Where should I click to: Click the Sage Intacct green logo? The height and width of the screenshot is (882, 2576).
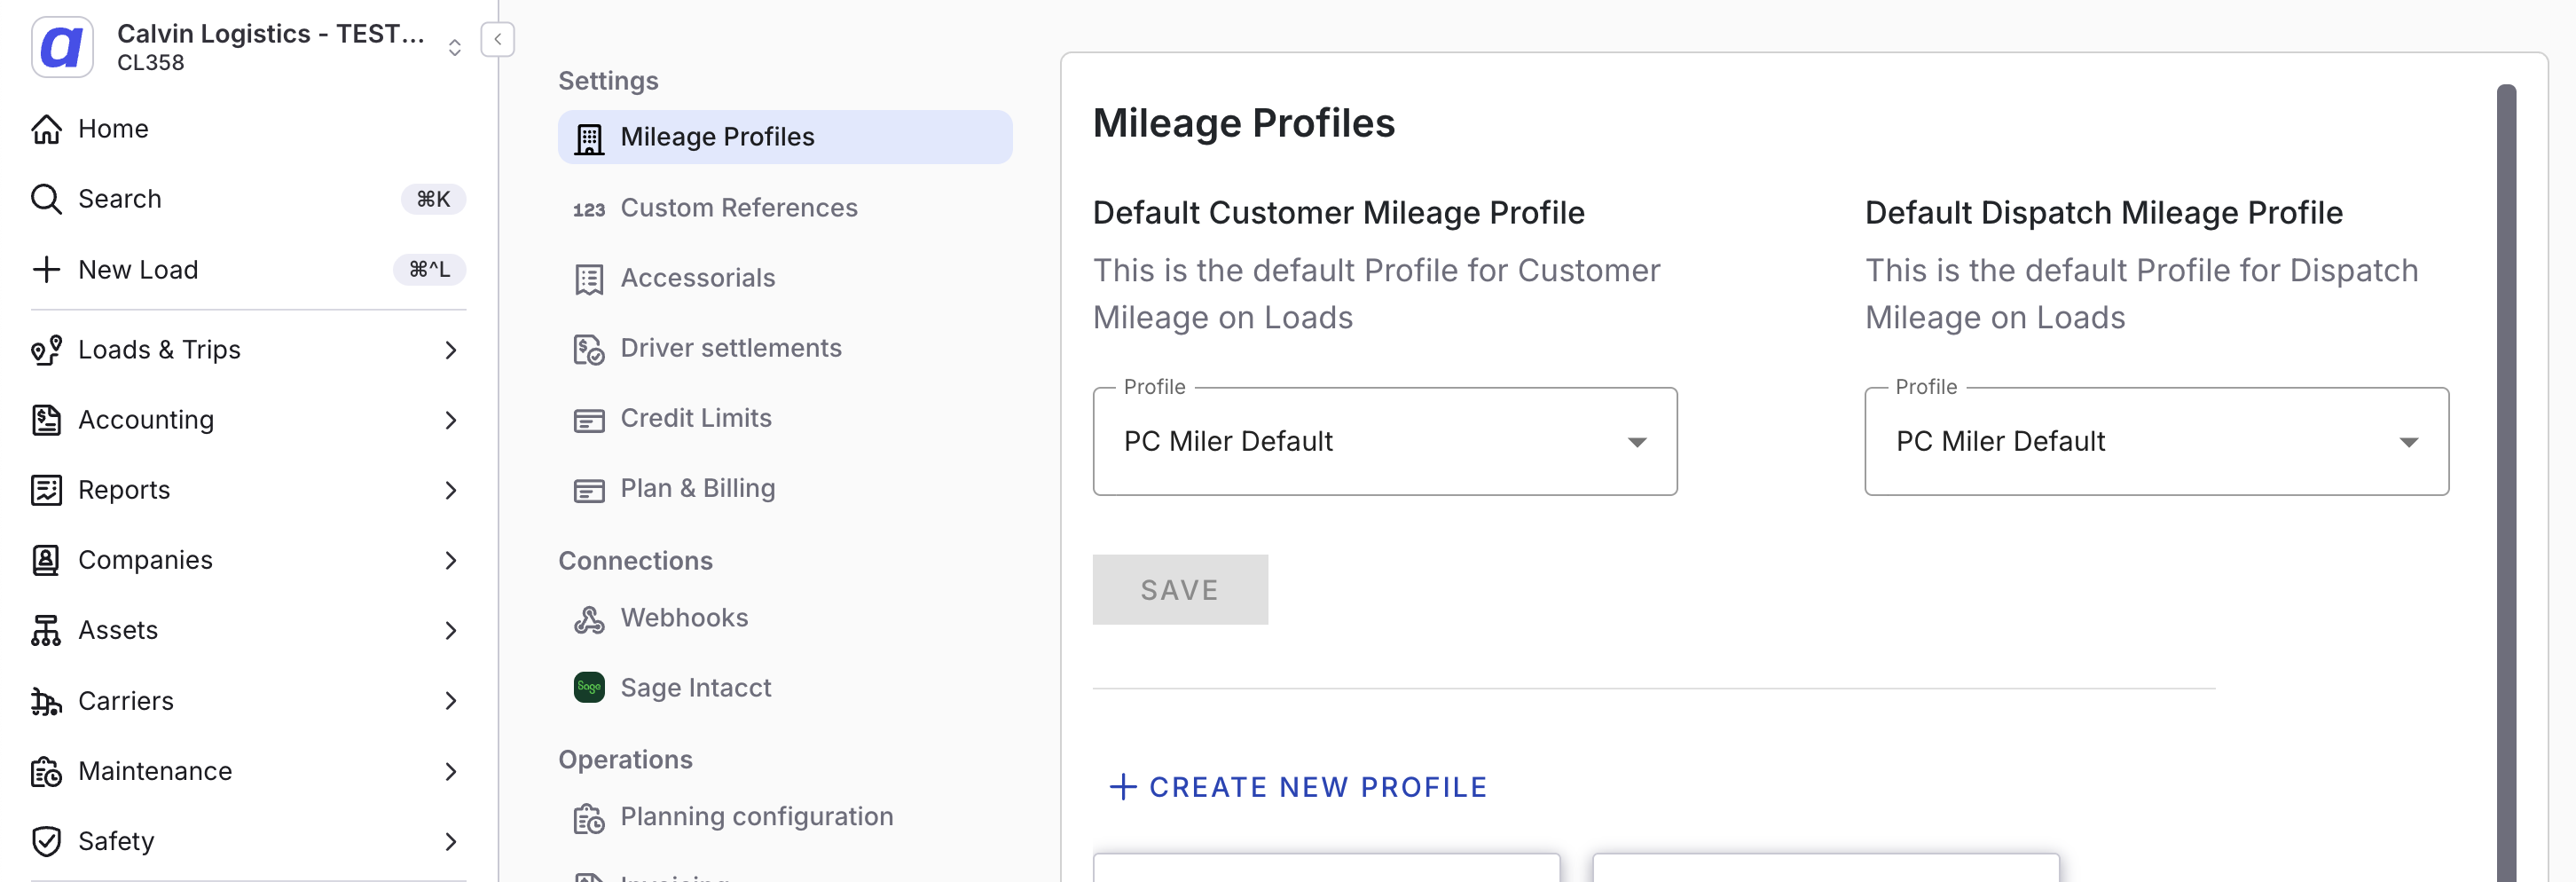[x=589, y=687]
